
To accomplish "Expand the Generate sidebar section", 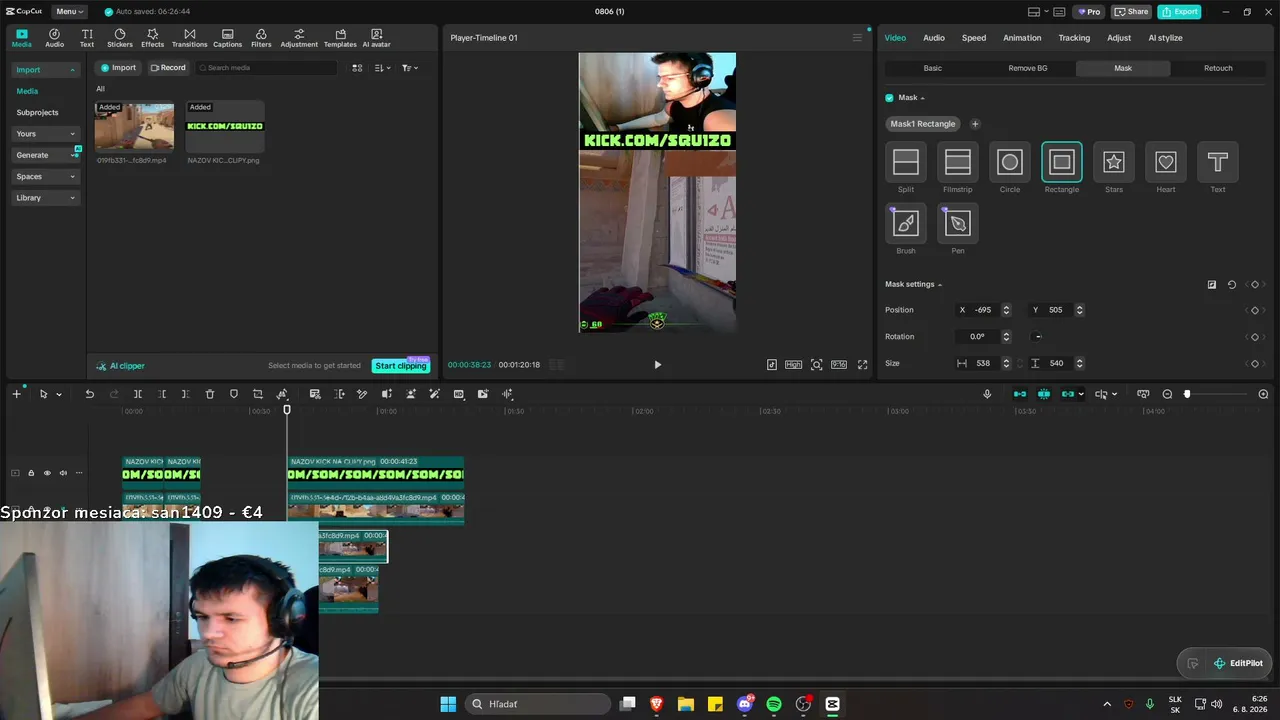I will coord(46,155).
